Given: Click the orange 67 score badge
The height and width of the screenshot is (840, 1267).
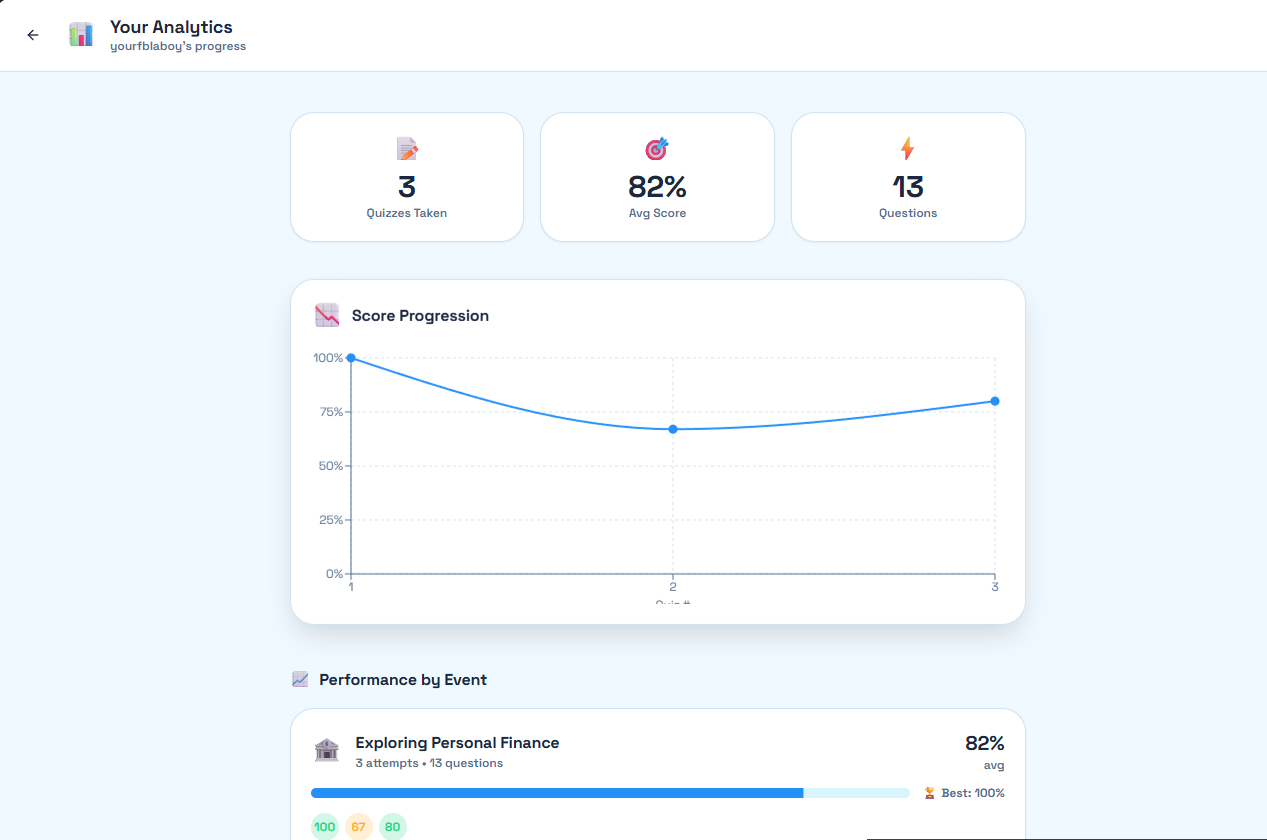Looking at the screenshot, I should 359,827.
